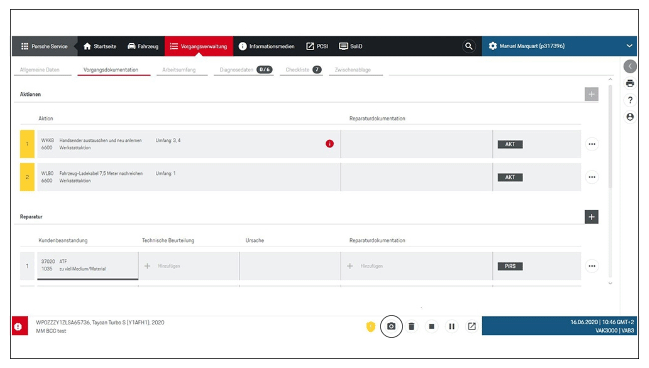Screen dimensions: 649x368
Task: Select the Vorgangsdokumentation tab
Action: (x=111, y=70)
